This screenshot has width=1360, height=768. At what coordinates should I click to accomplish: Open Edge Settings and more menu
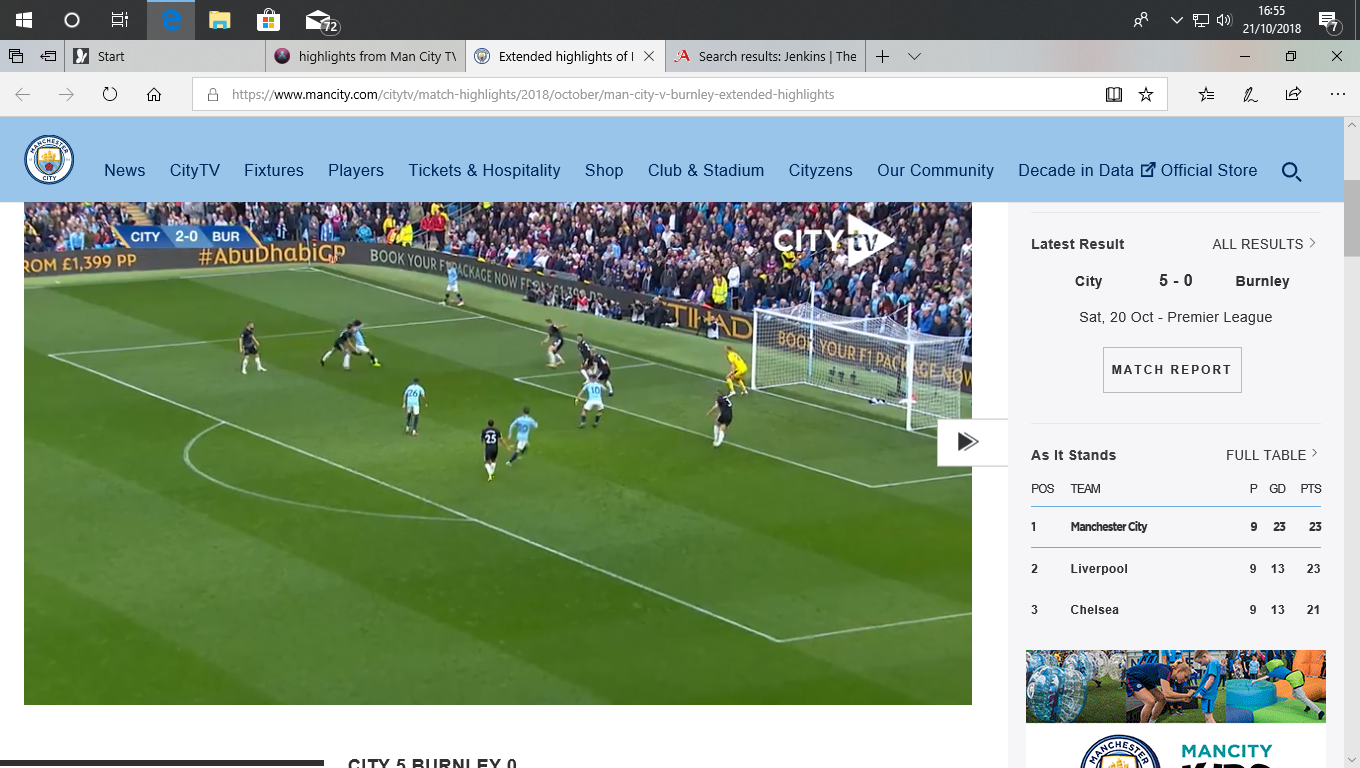point(1338,94)
